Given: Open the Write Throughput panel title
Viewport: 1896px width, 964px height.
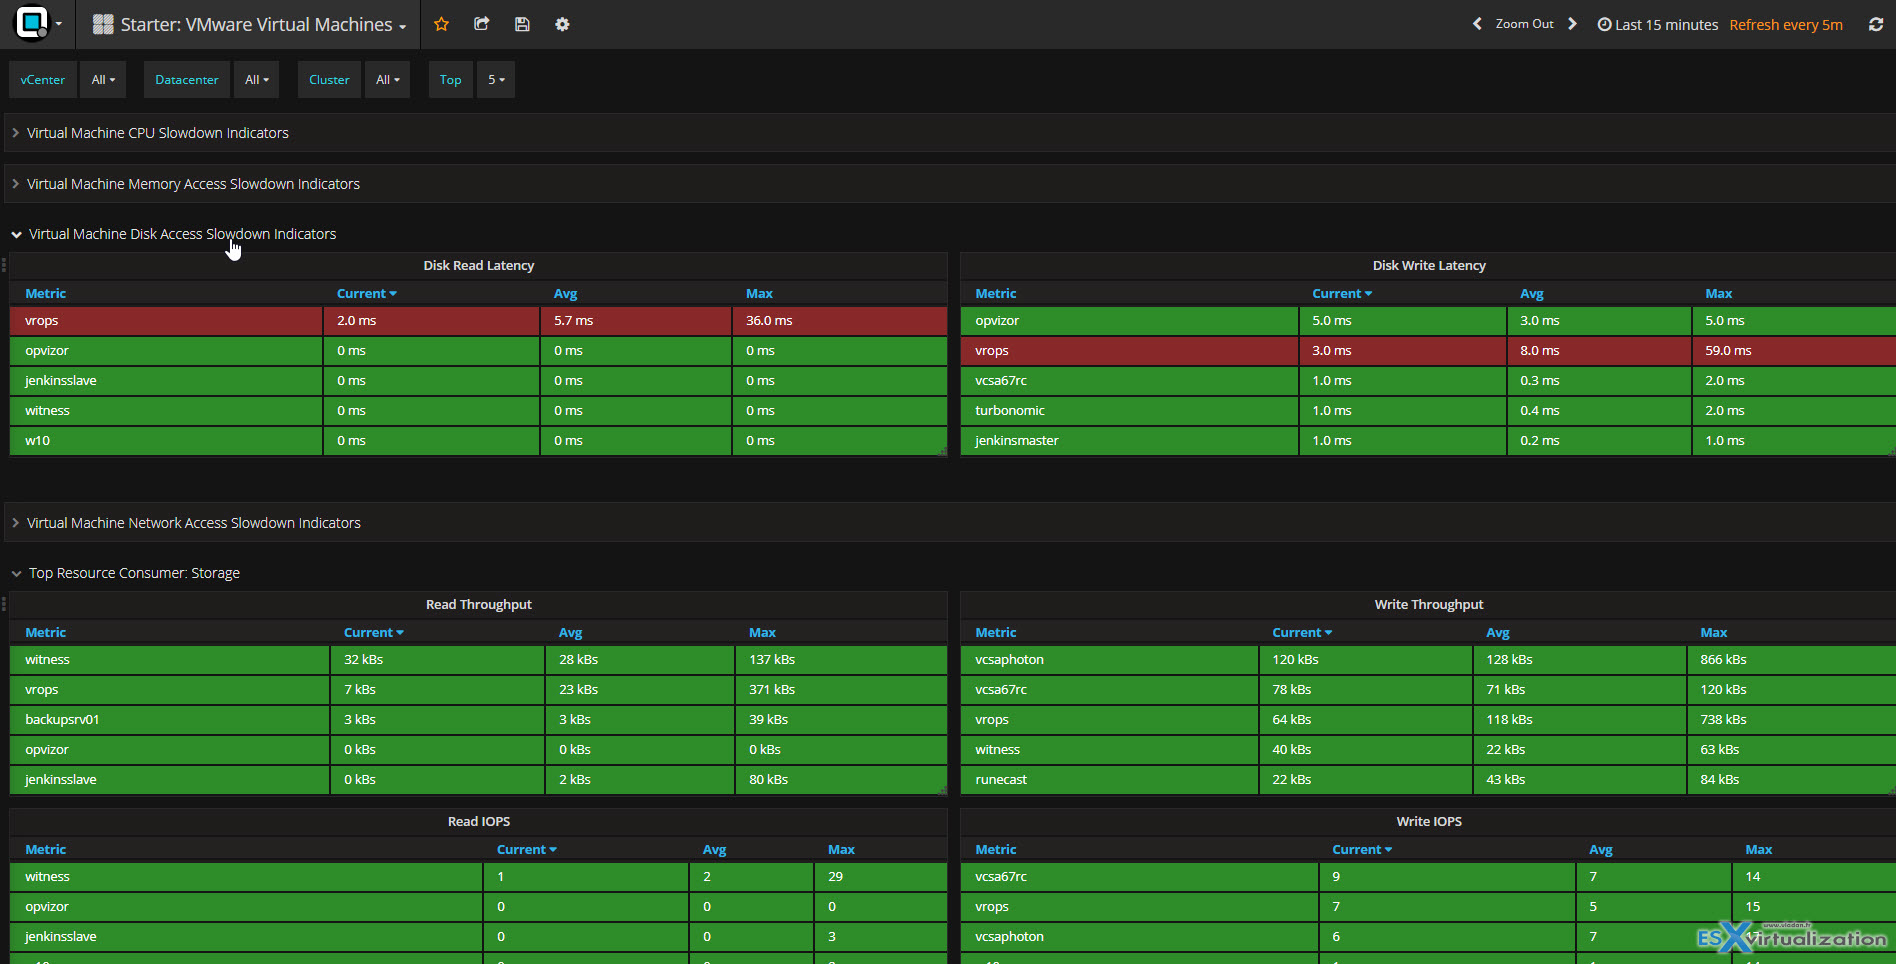Looking at the screenshot, I should [1429, 604].
